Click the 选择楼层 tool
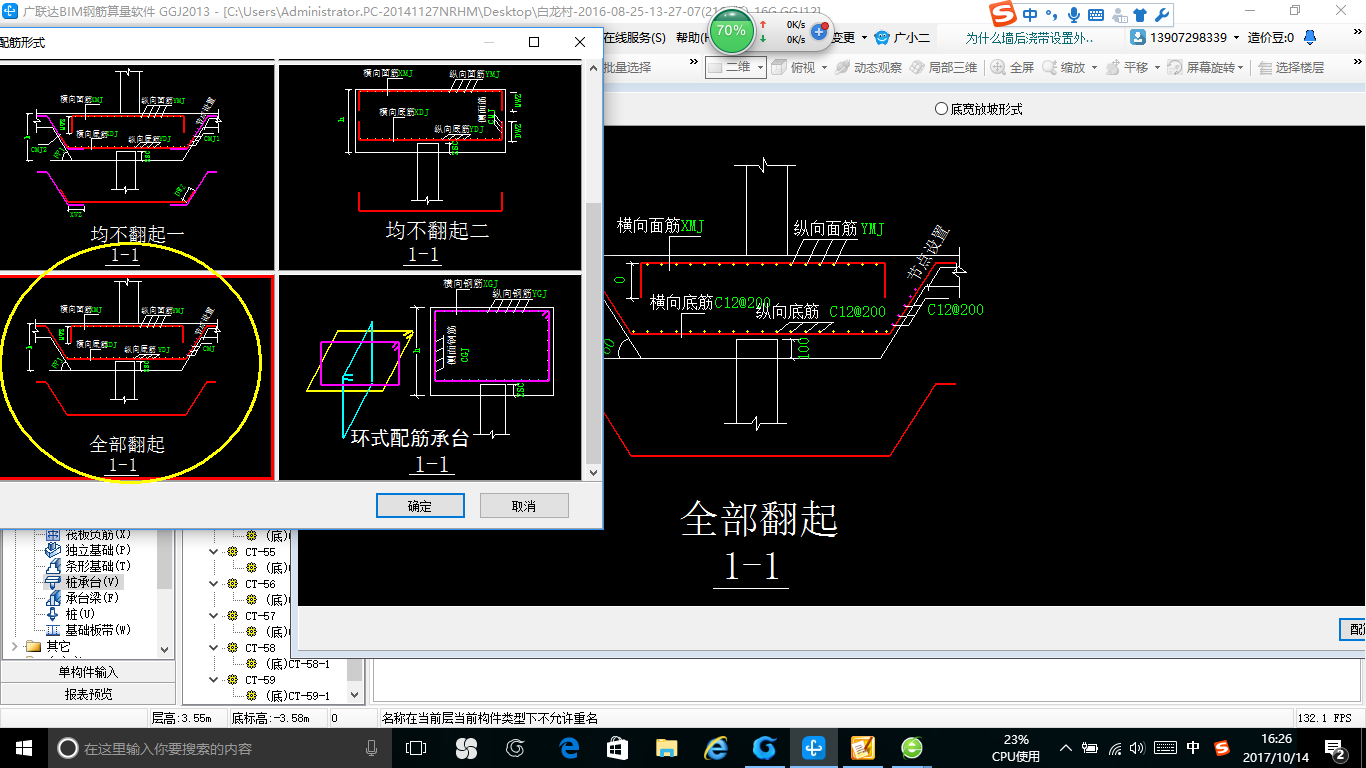 click(1291, 67)
